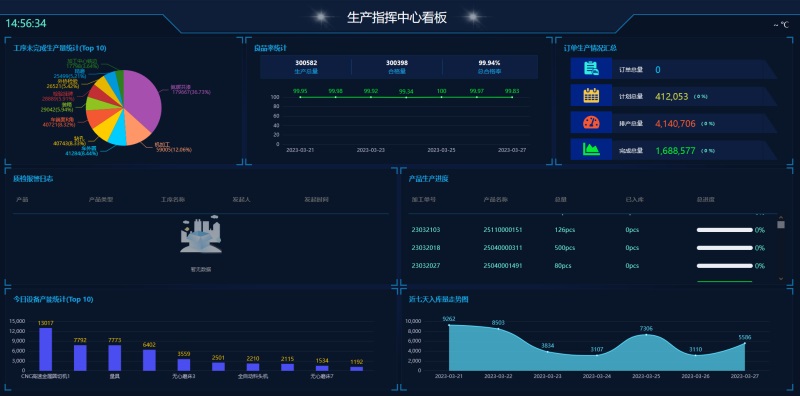Click the production progress scrollbar thumb
The height and width of the screenshot is (396, 800).
coord(781,225)
